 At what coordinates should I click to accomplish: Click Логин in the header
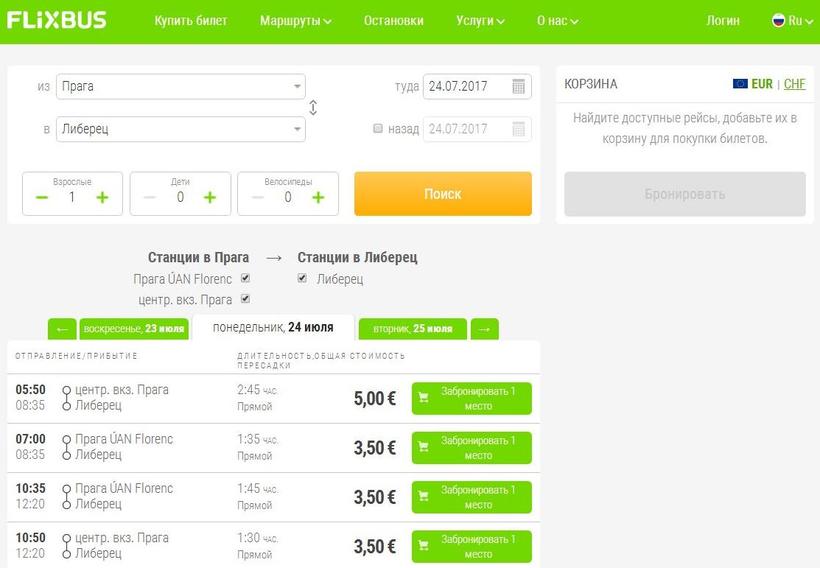(x=723, y=21)
